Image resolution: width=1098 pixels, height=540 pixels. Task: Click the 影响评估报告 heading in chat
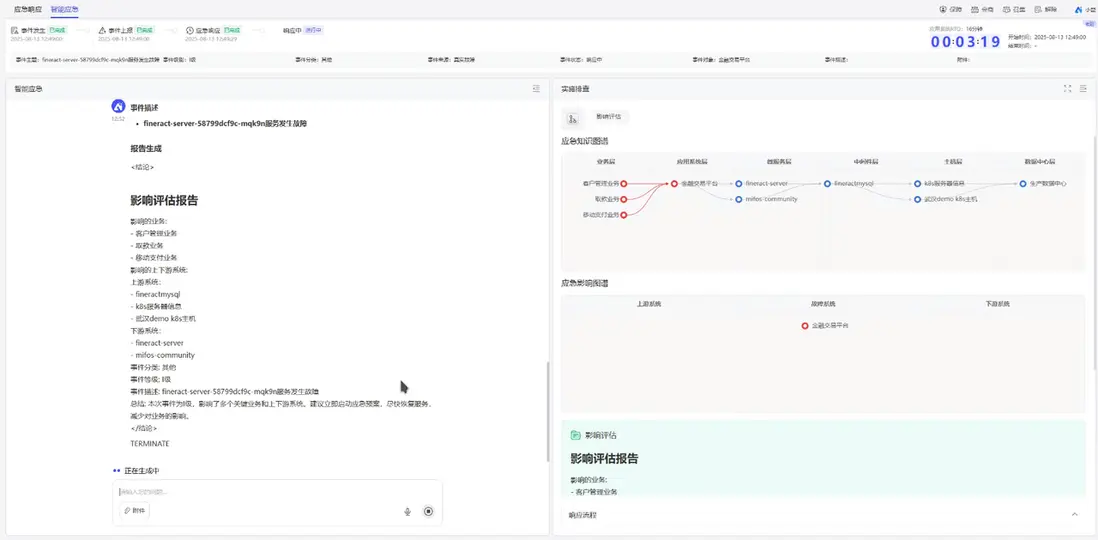point(164,200)
